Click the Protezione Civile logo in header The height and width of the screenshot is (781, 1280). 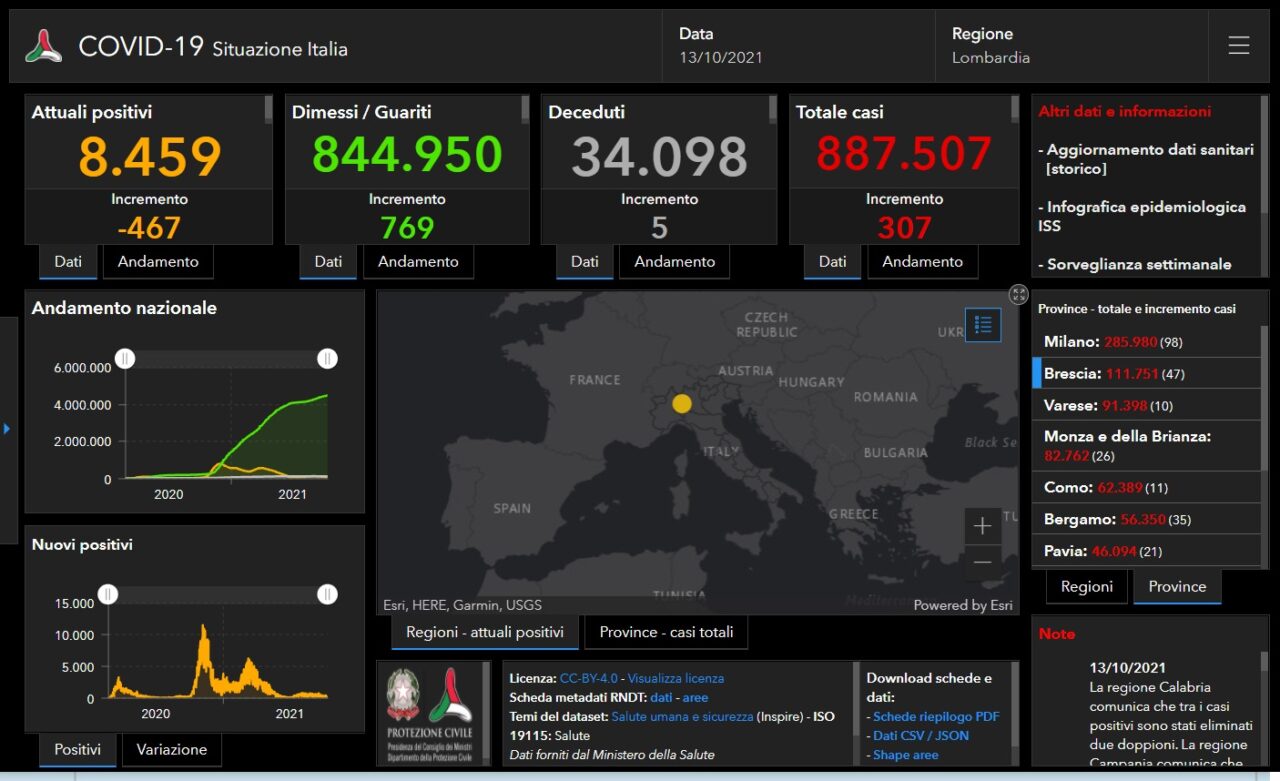pos(44,46)
